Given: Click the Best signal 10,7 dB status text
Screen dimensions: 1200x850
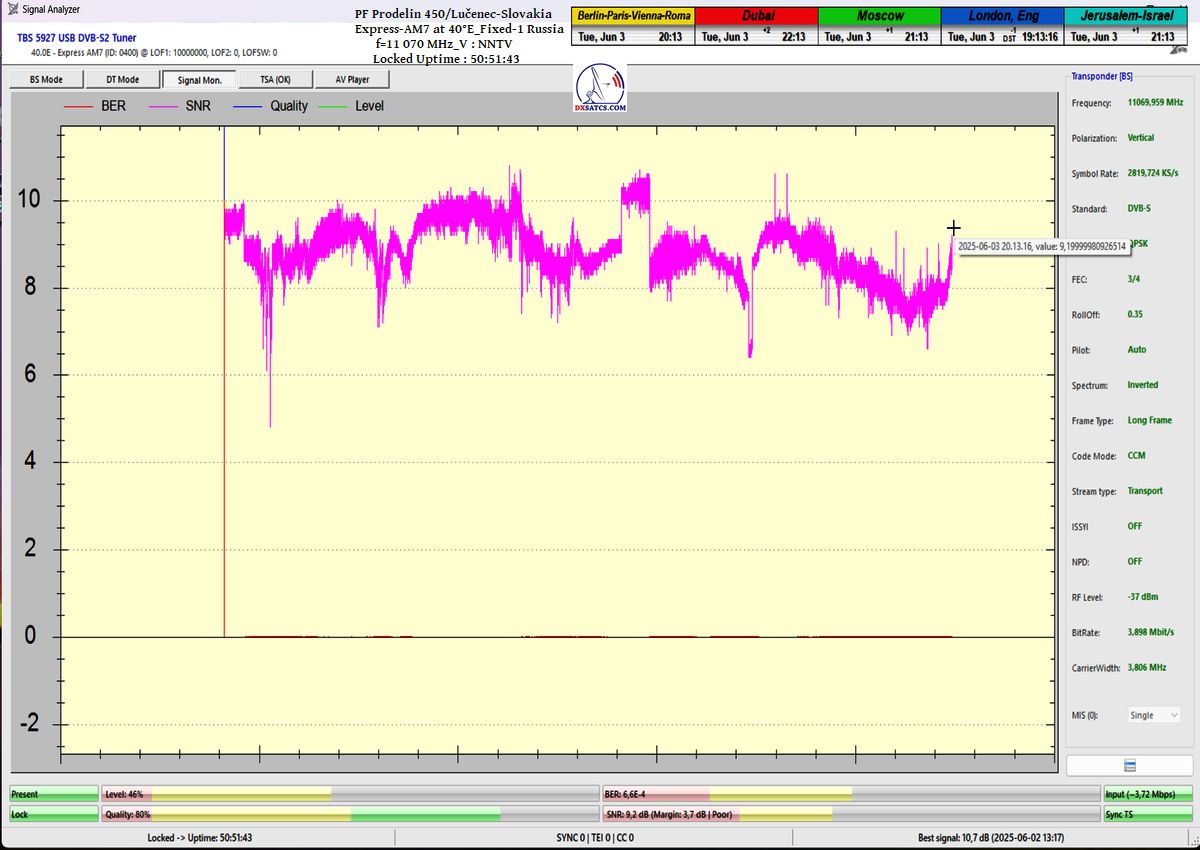Looking at the screenshot, I should coord(990,837).
